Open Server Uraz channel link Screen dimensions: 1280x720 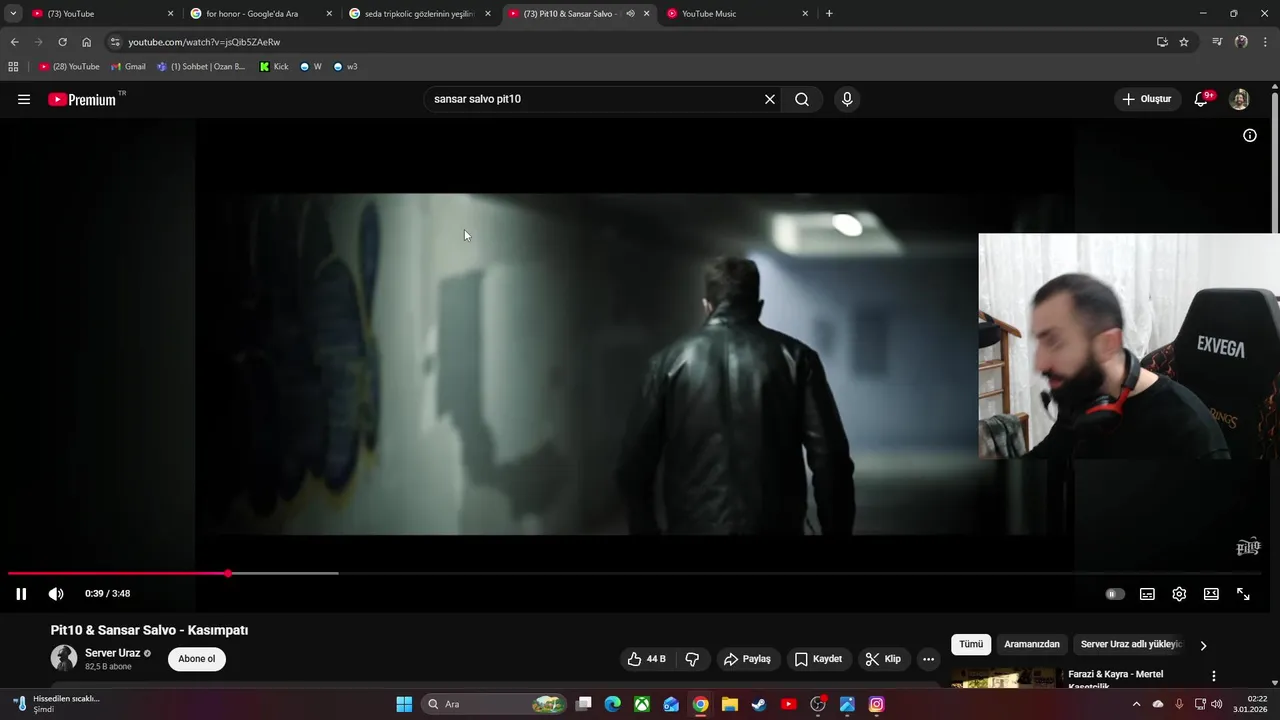[112, 653]
